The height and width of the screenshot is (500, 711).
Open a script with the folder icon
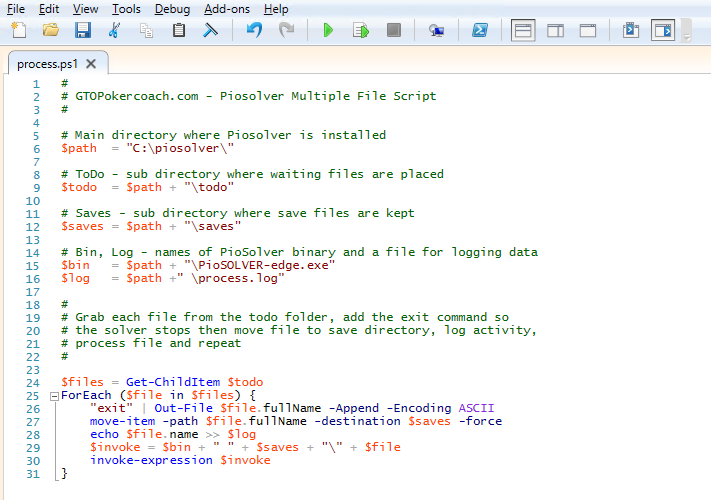tap(50, 31)
